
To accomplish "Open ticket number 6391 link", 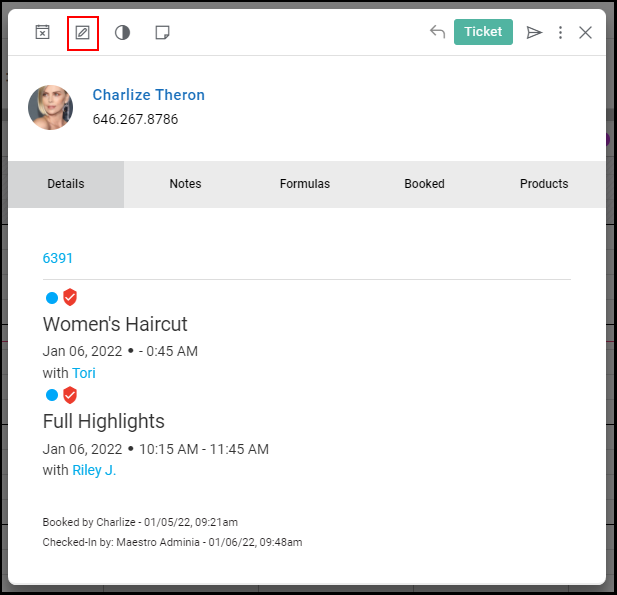I will pyautogui.click(x=57, y=258).
